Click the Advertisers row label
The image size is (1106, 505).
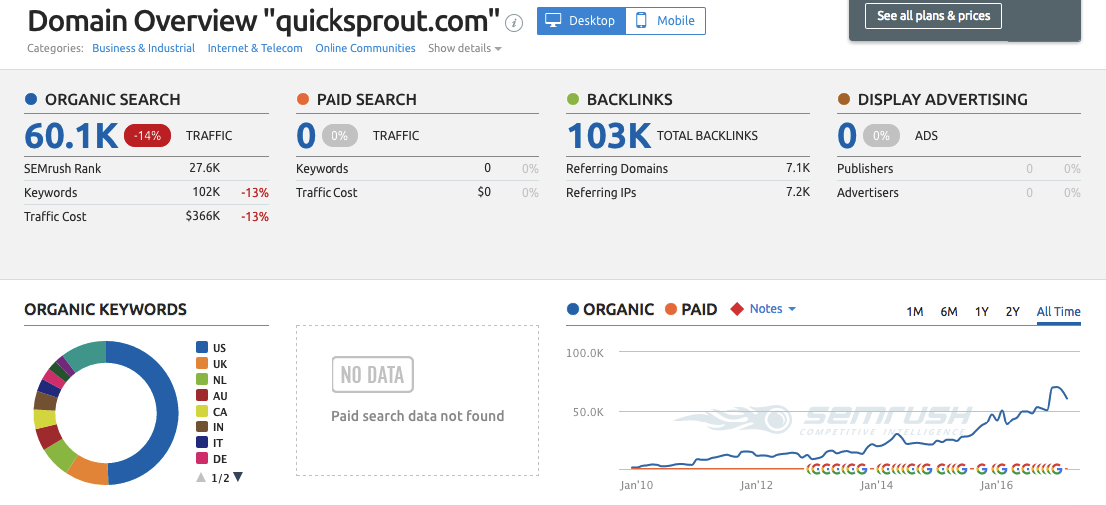coord(868,192)
